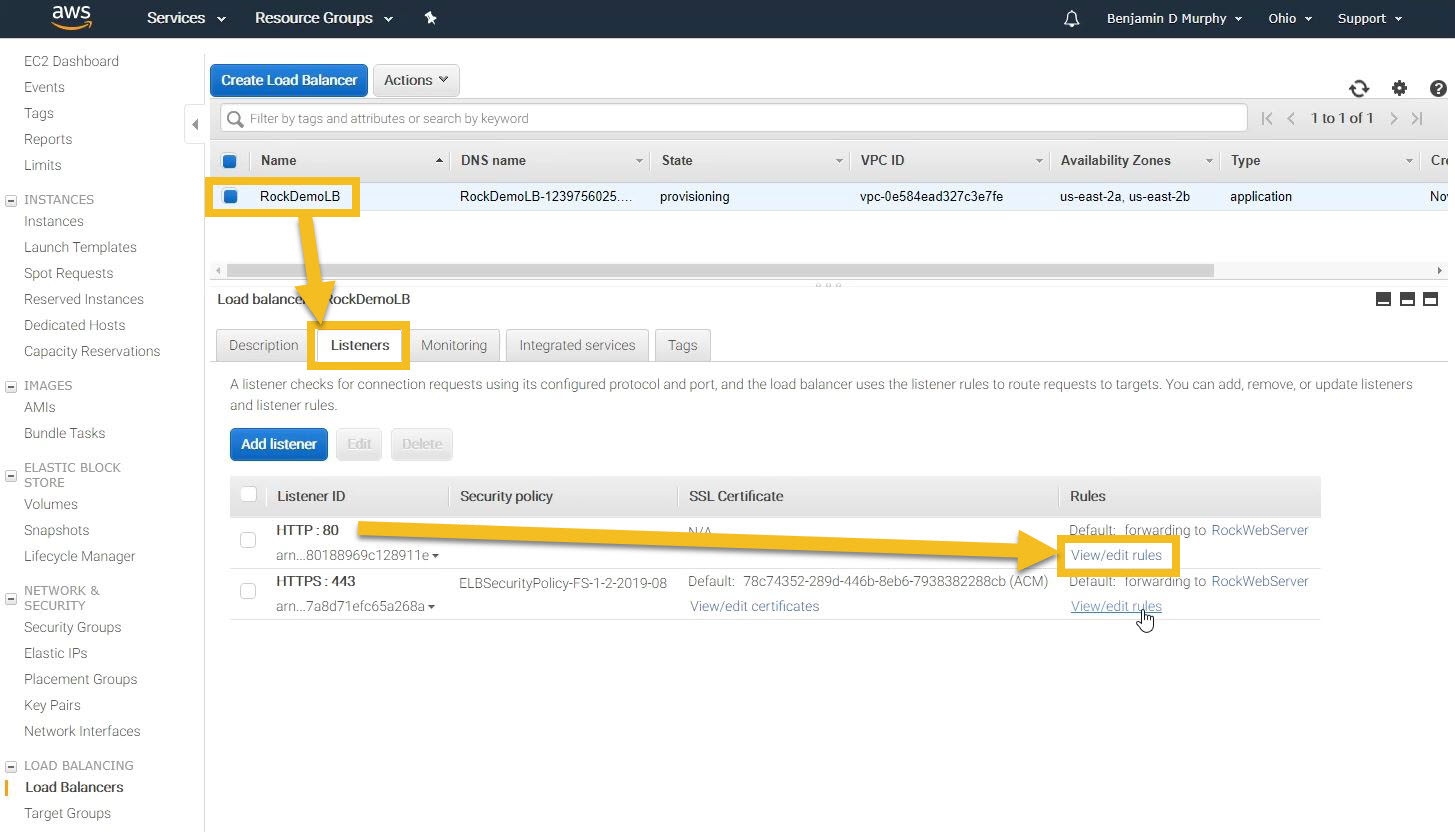Collapse the INSTANCES sidebar section

(x=11, y=200)
